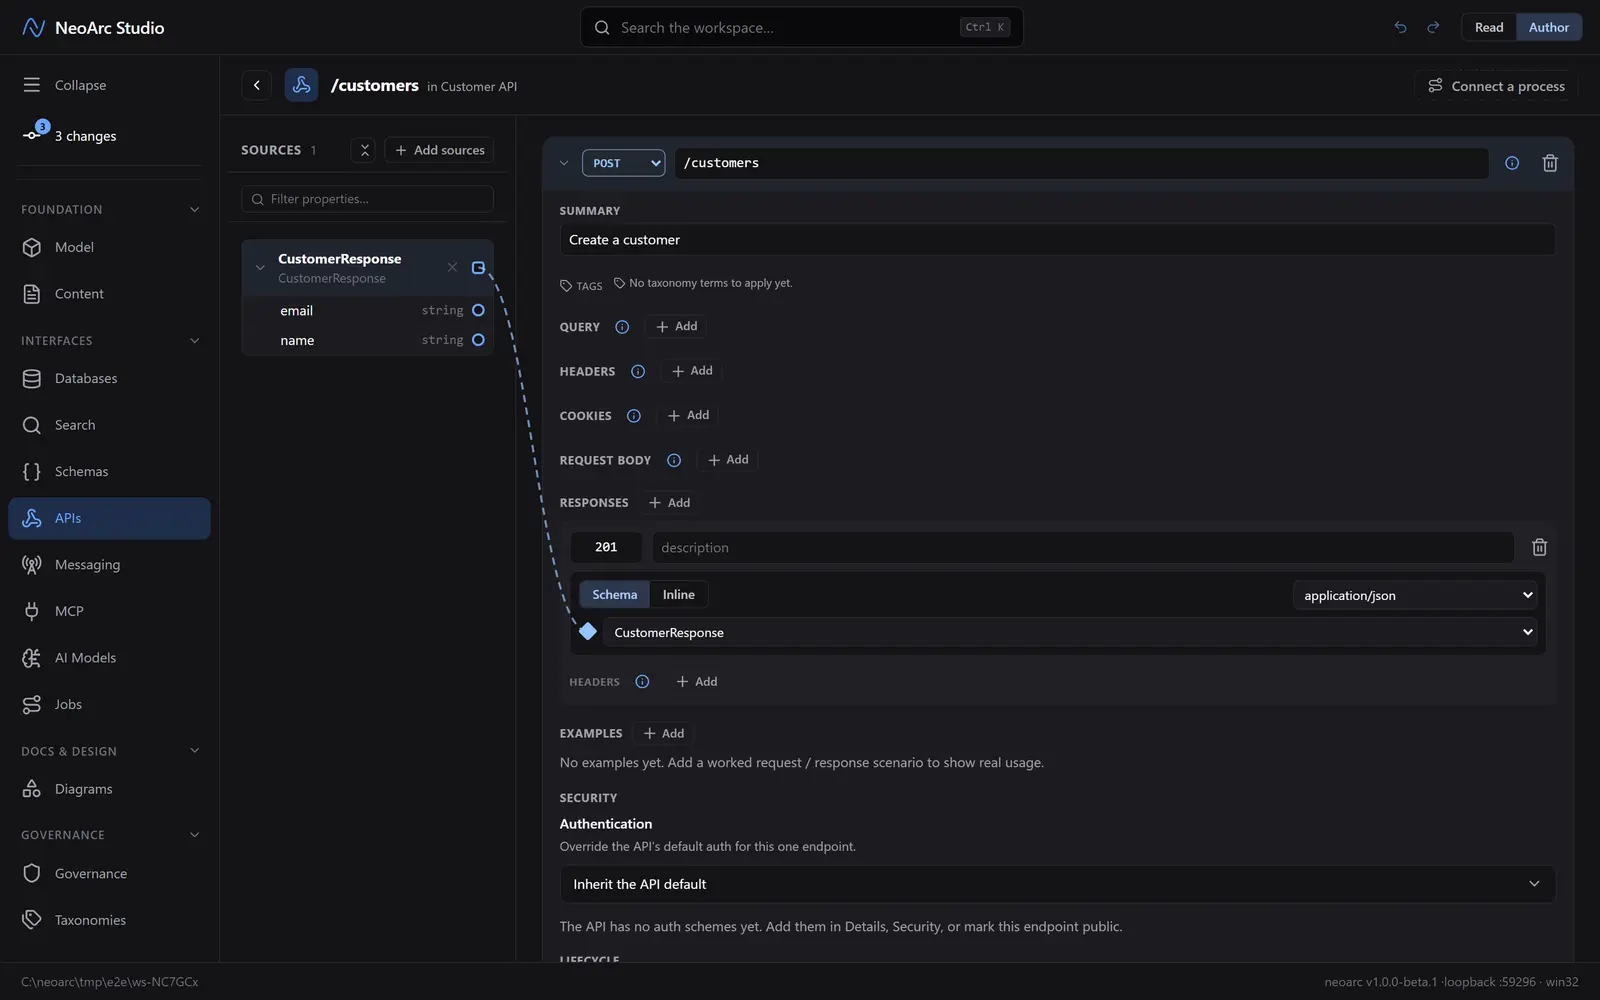This screenshot has height=1000, width=1600.
Task: Open the Model section
Action: (110, 247)
